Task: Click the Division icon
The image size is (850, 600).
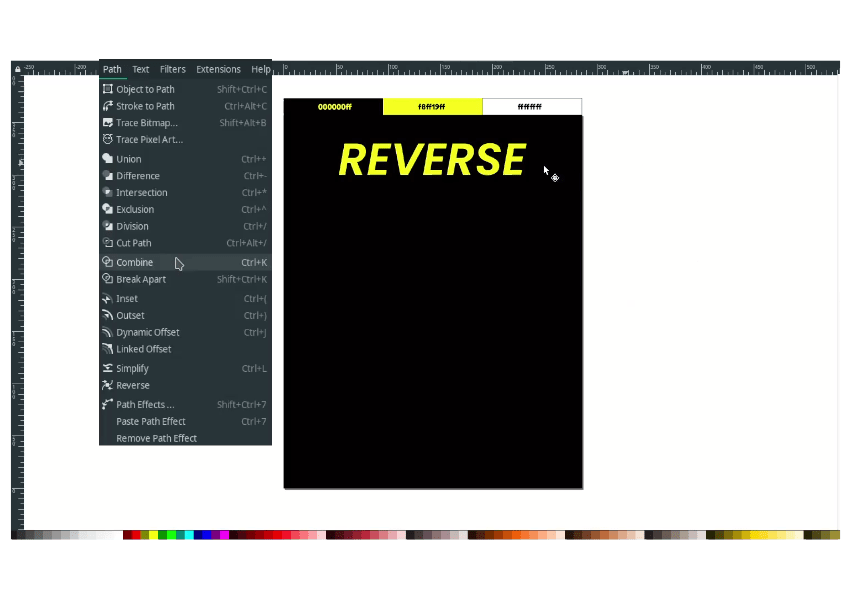Action: [108, 226]
